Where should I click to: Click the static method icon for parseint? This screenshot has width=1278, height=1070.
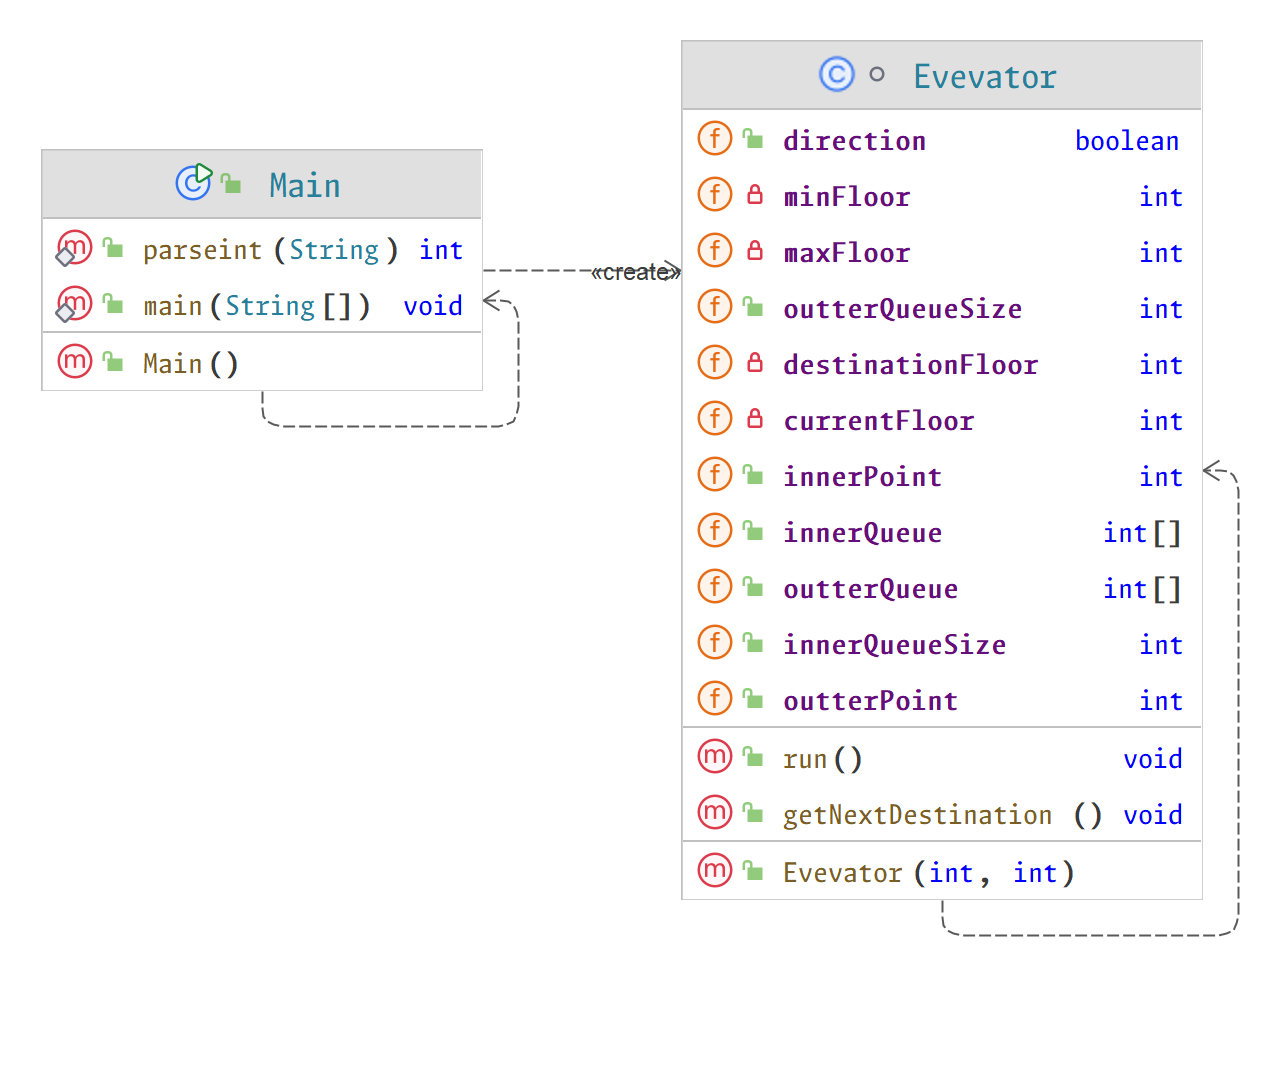click(74, 247)
